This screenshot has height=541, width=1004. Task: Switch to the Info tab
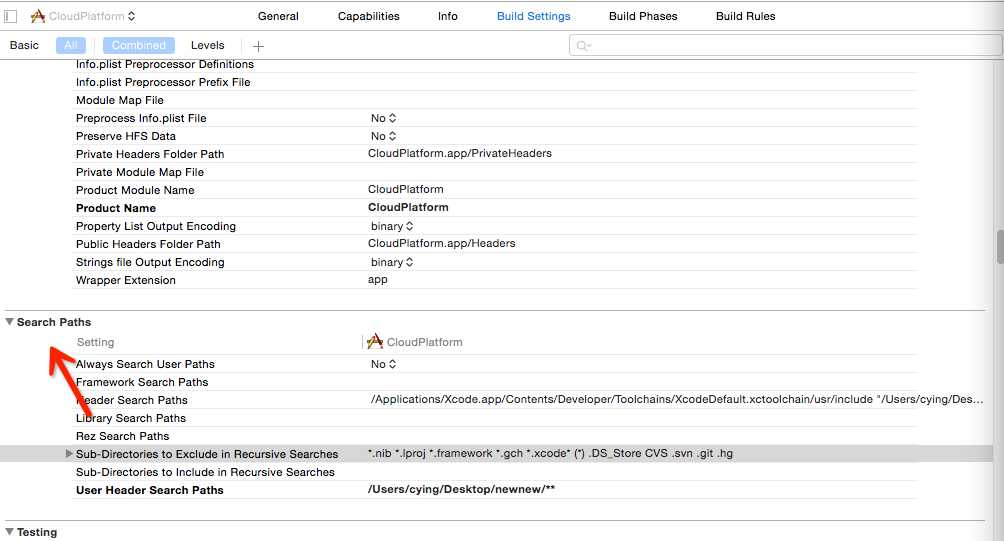point(448,16)
